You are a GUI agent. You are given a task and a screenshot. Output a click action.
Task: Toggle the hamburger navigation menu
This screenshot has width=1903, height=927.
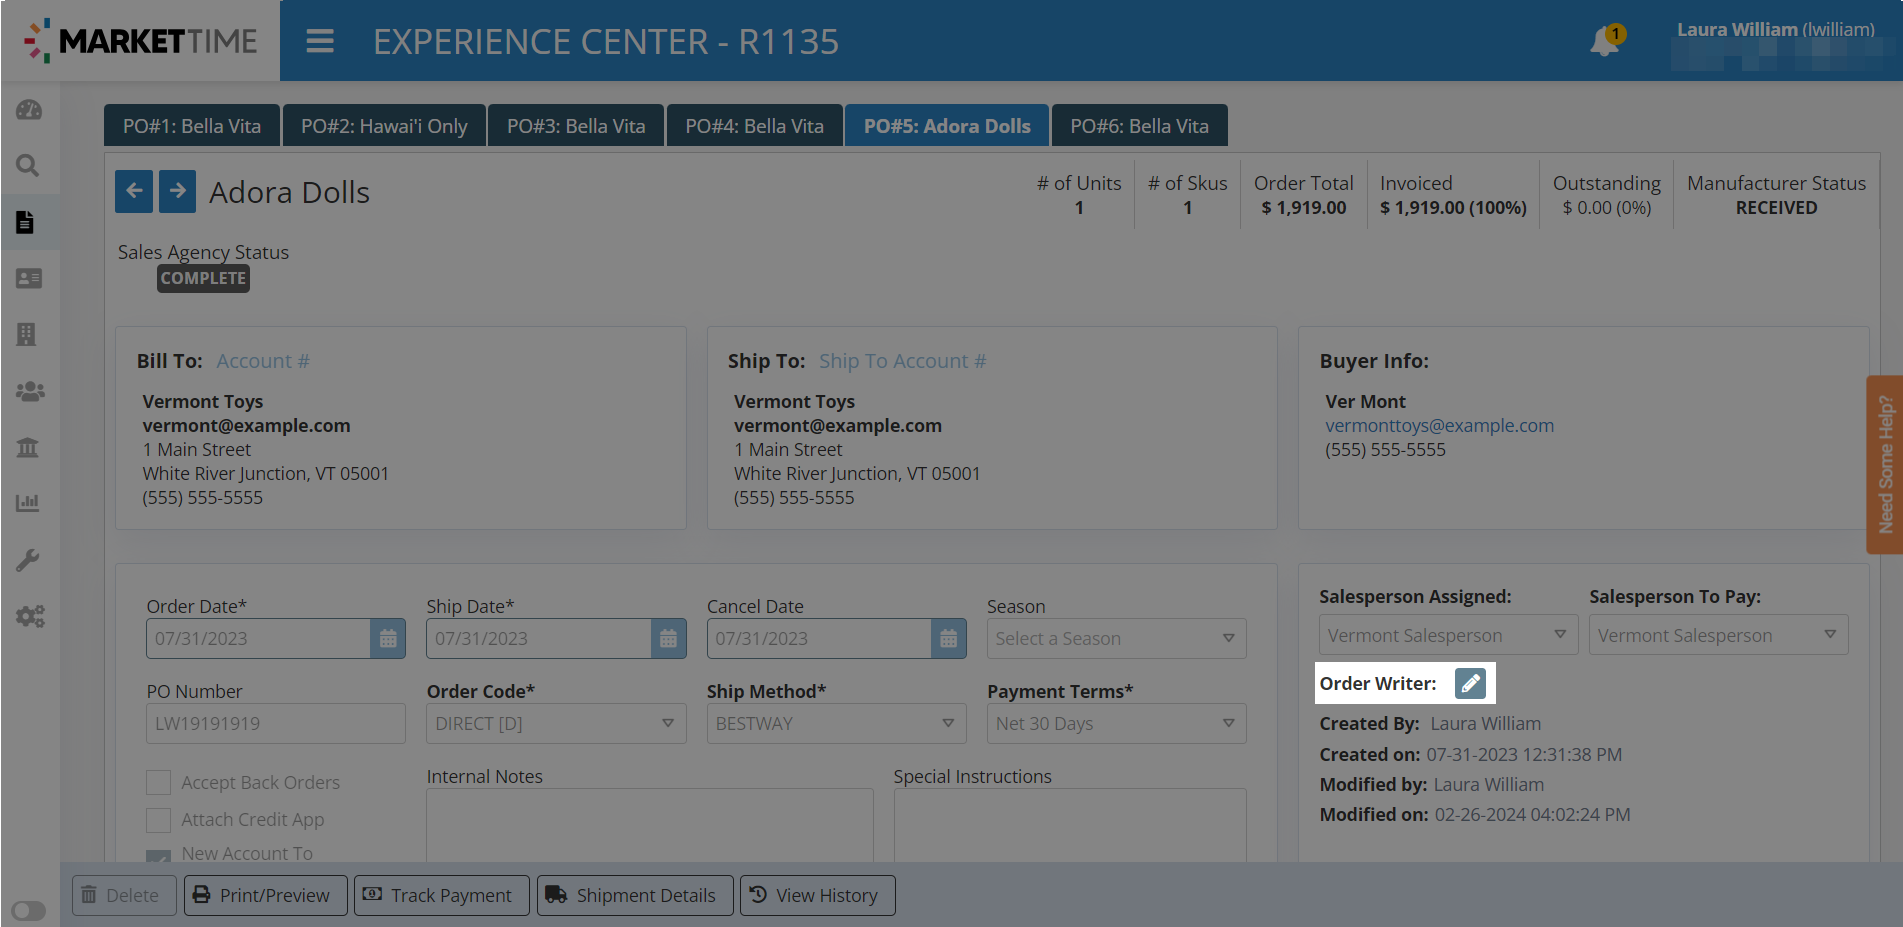pyautogui.click(x=320, y=41)
